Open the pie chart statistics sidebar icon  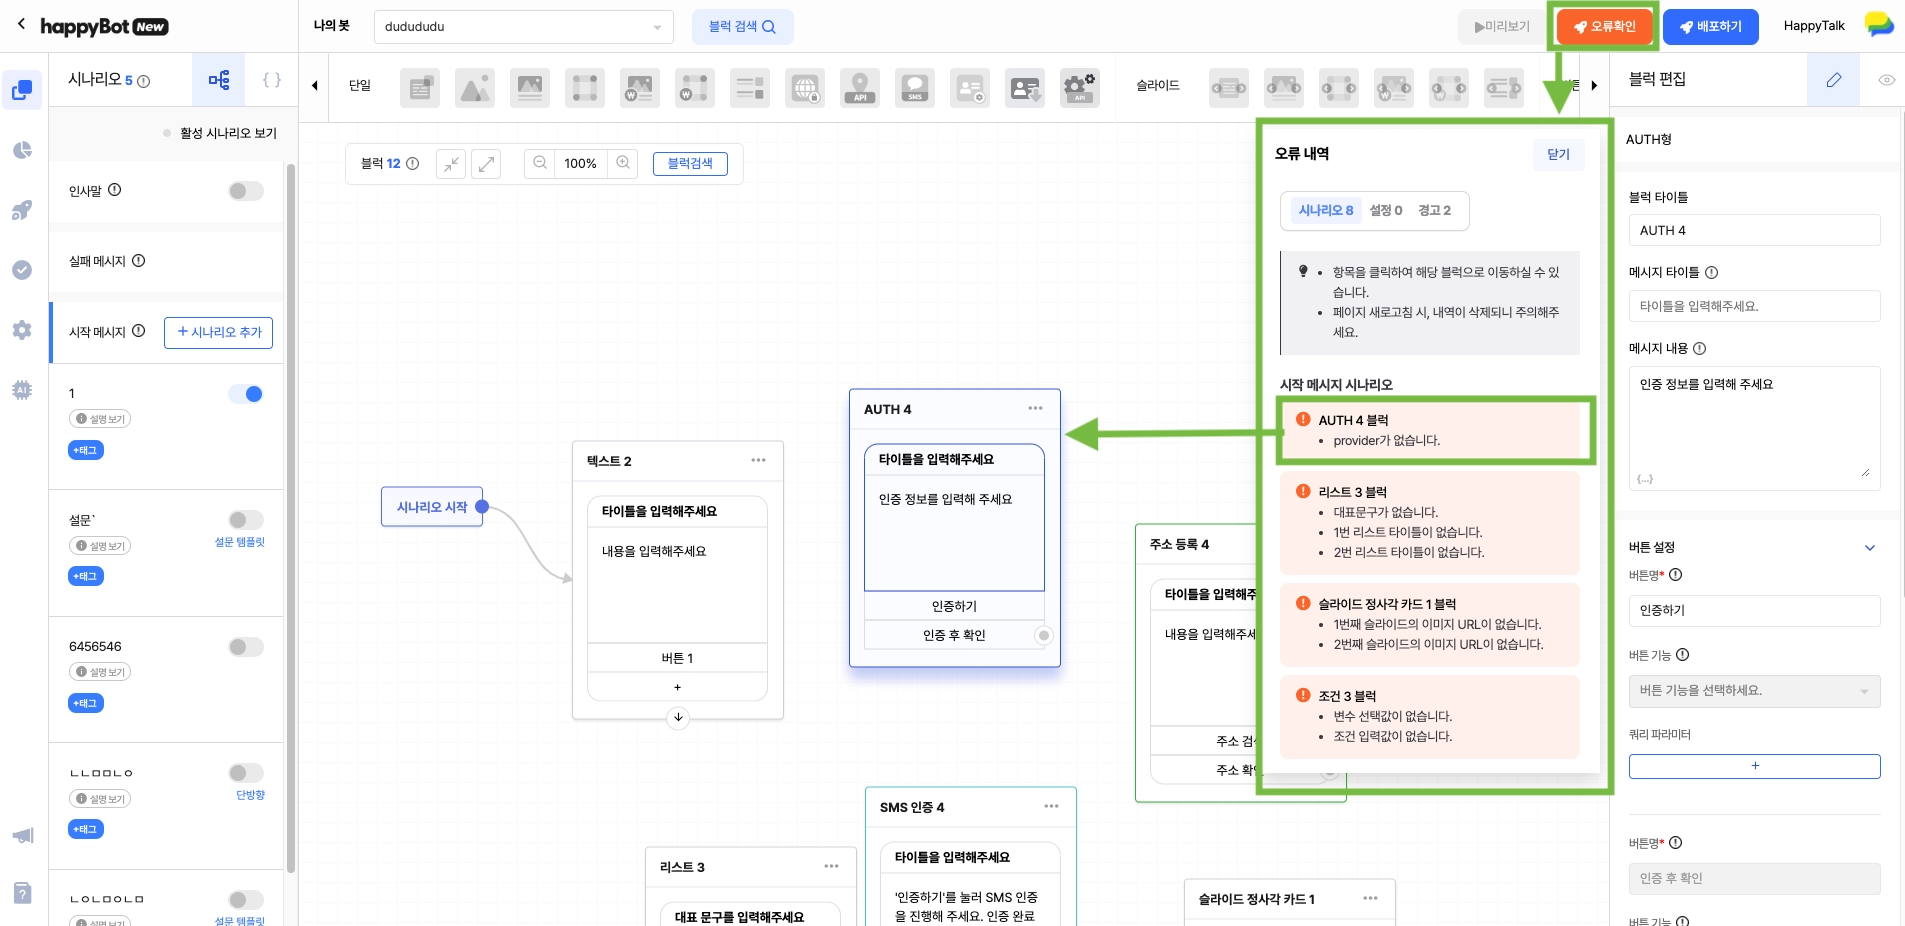click(22, 150)
